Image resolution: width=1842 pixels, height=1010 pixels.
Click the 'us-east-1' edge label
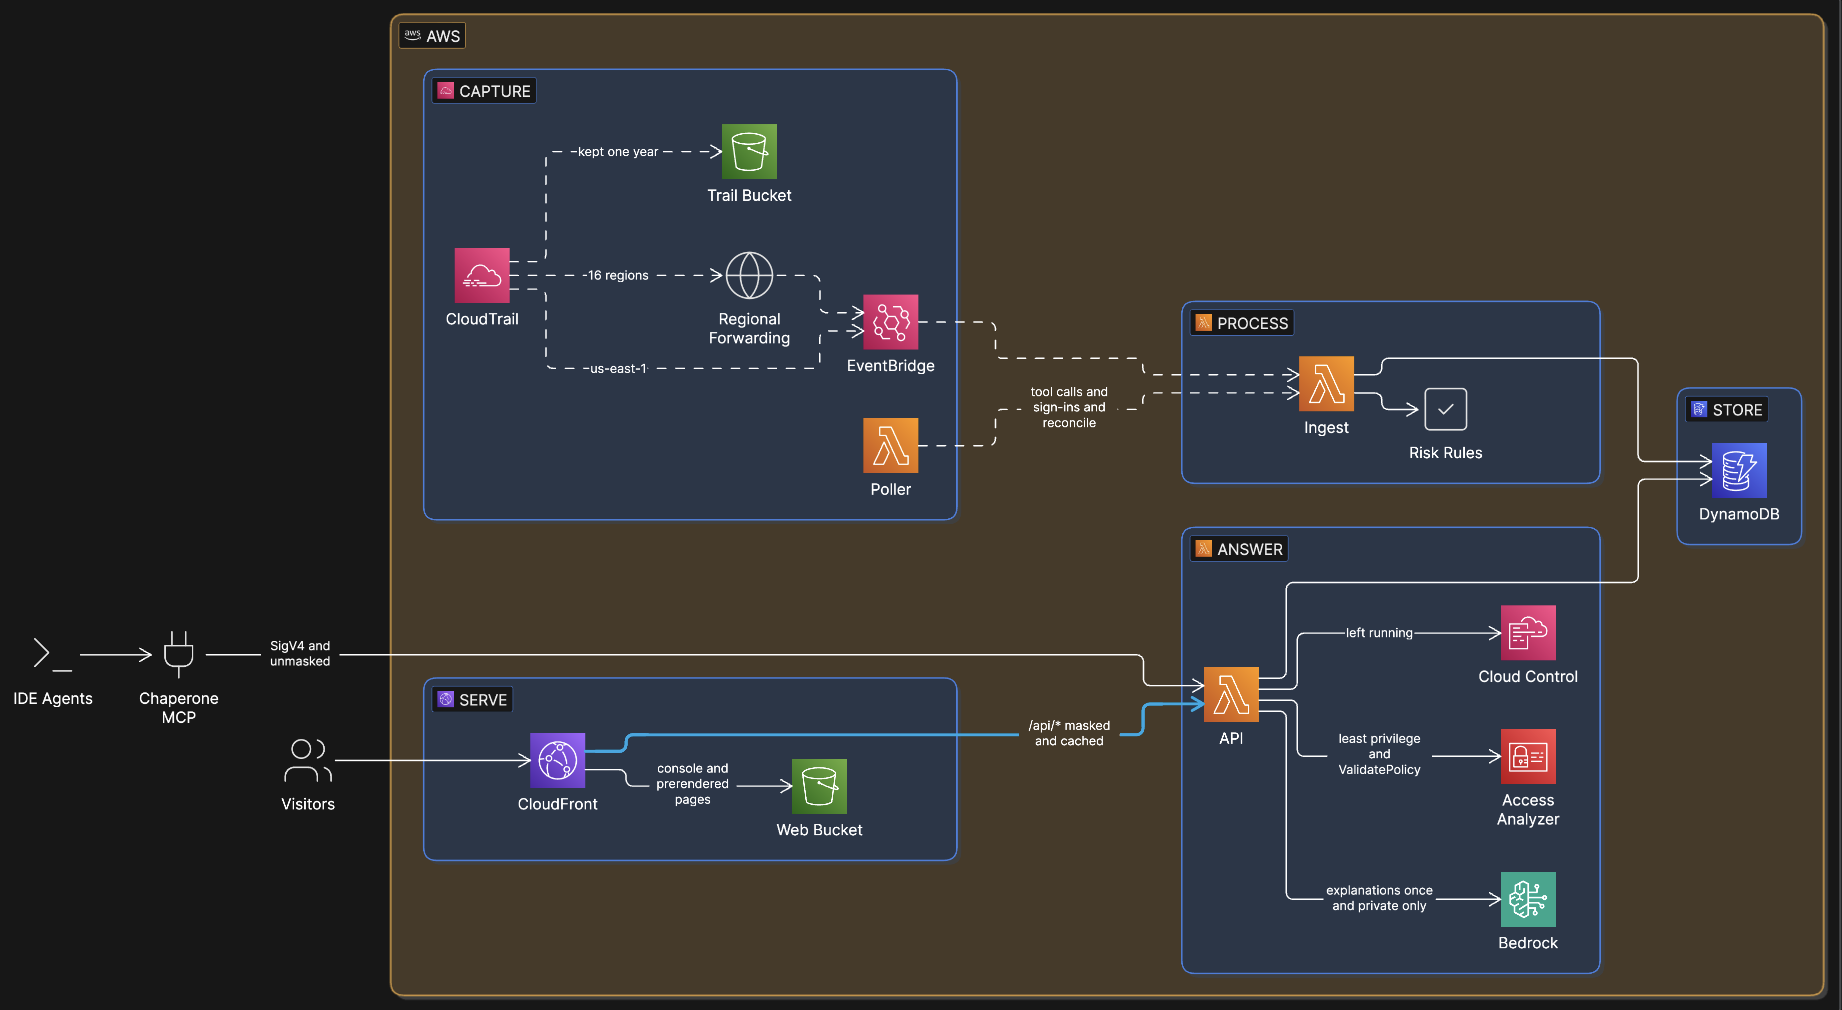point(618,369)
